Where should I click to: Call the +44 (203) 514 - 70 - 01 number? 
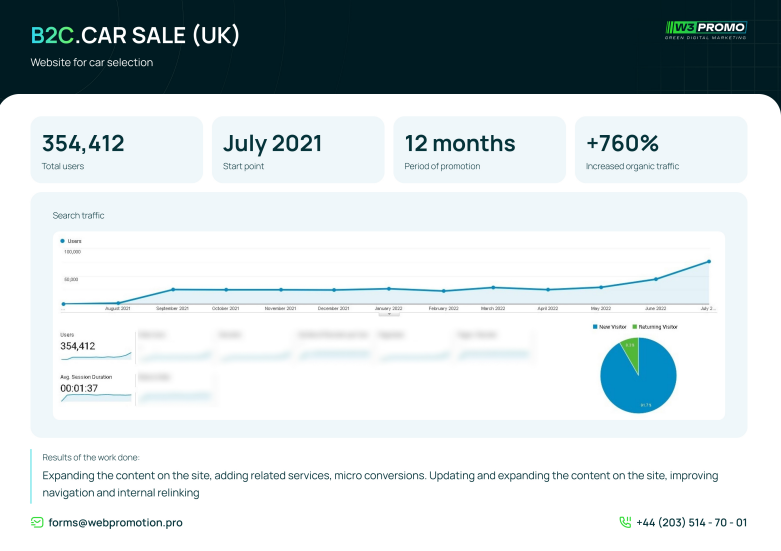(x=691, y=522)
